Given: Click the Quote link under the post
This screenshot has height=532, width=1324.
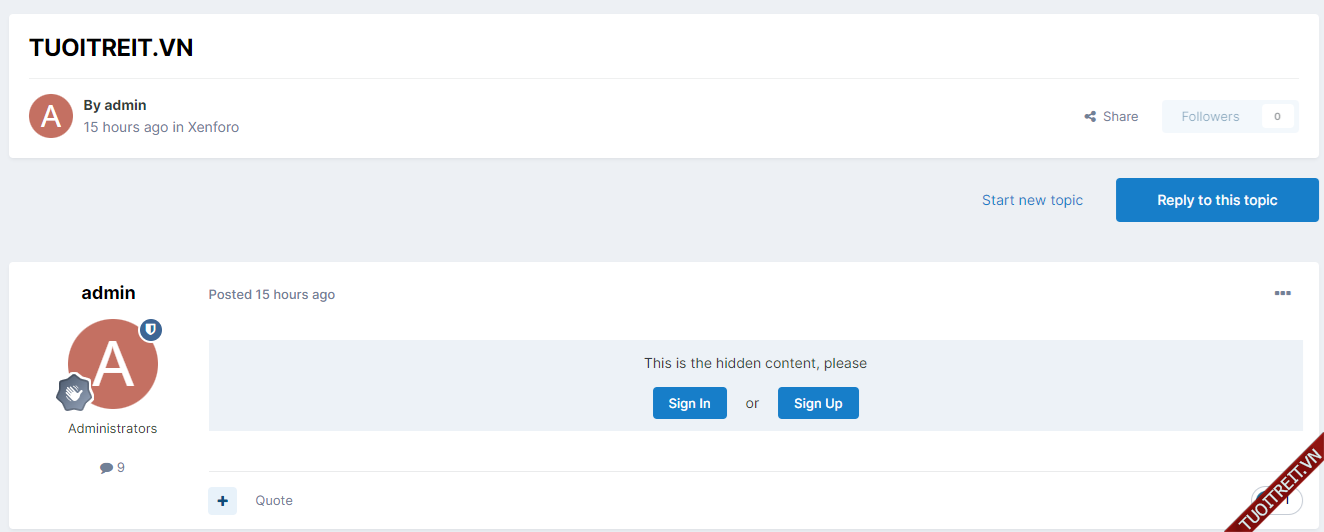Looking at the screenshot, I should tap(274, 501).
